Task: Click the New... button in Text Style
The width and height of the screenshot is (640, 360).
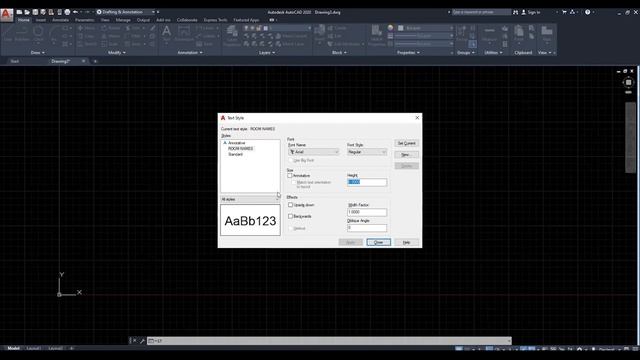Action: [x=407, y=155]
